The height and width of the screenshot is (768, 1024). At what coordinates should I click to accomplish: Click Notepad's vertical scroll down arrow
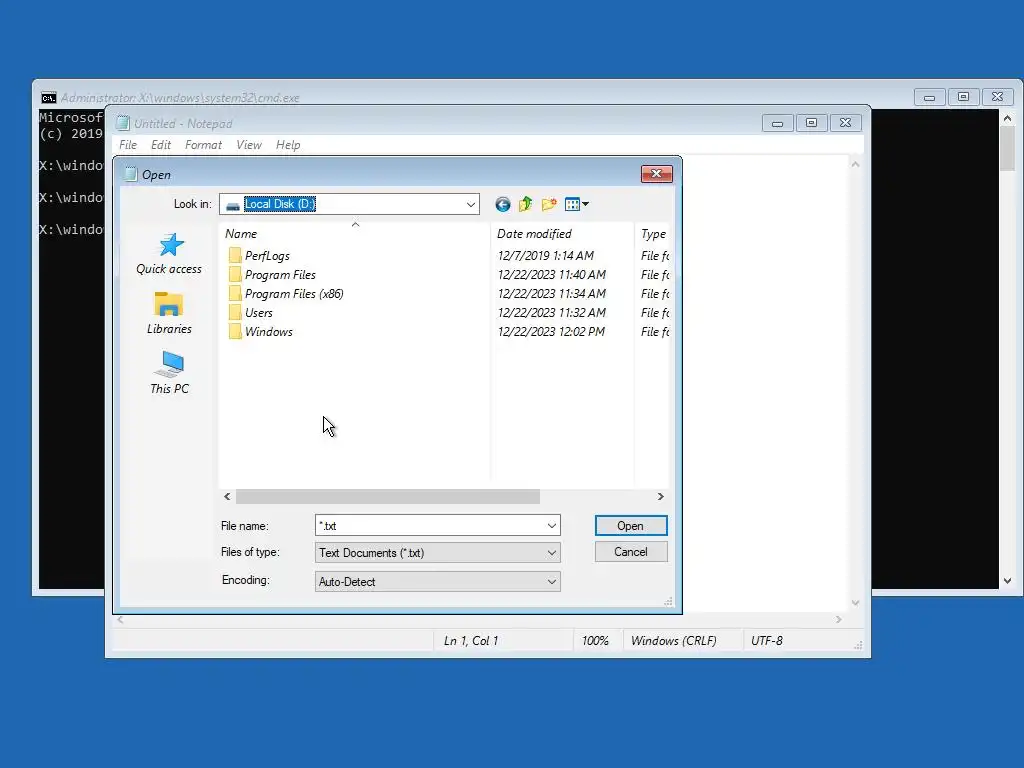pos(856,603)
